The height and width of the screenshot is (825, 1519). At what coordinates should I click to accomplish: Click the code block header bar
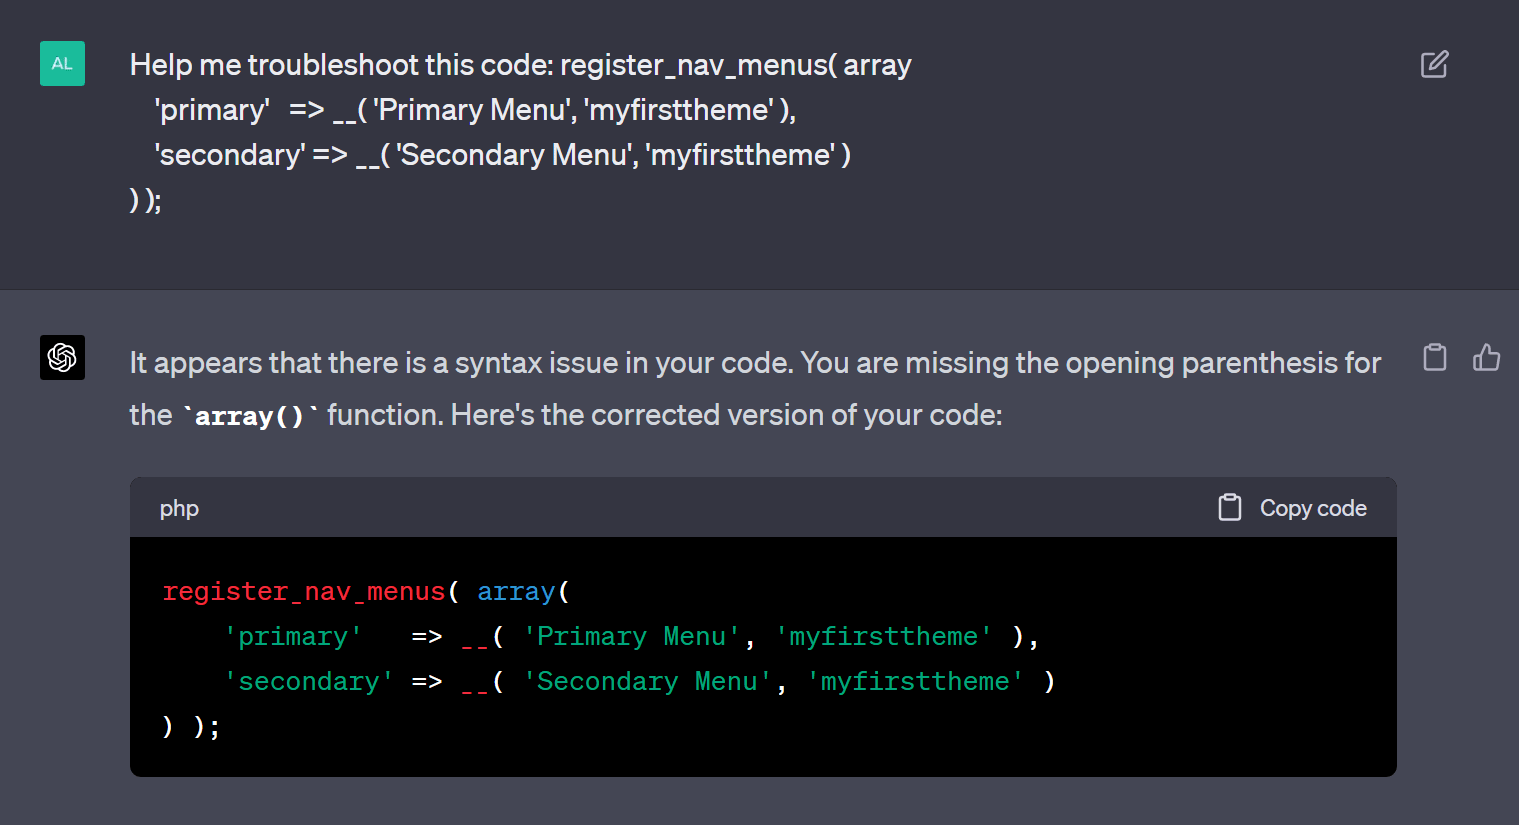[x=700, y=507]
